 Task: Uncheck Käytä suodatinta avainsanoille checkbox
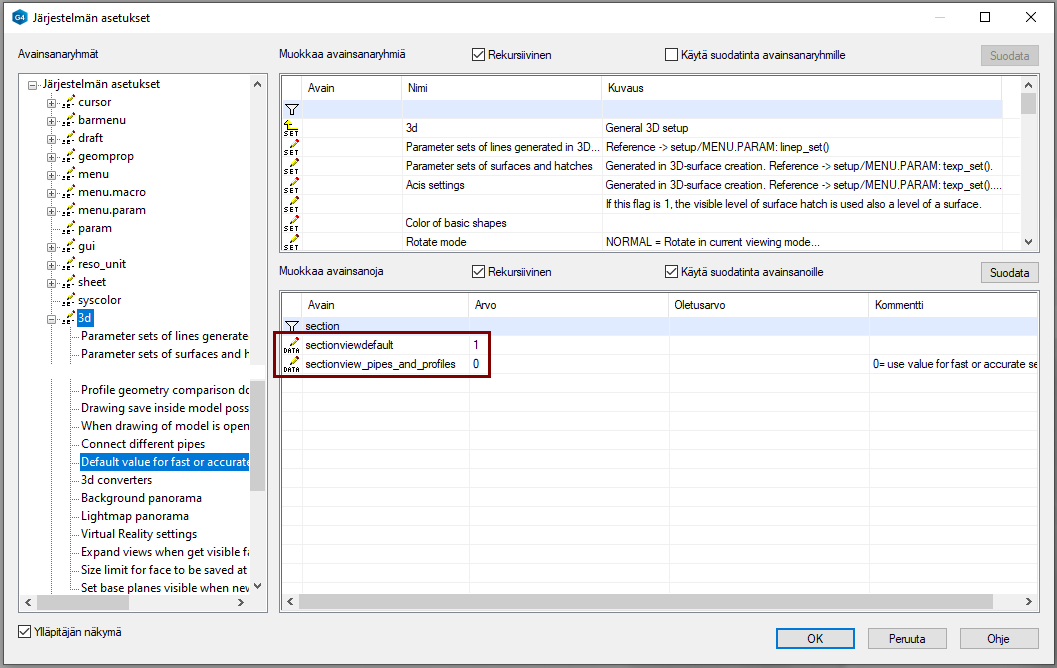[x=672, y=272]
